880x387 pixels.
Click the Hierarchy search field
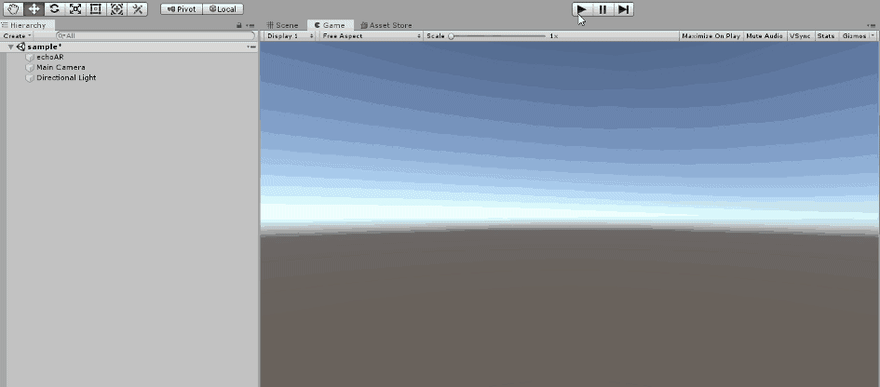(155, 36)
